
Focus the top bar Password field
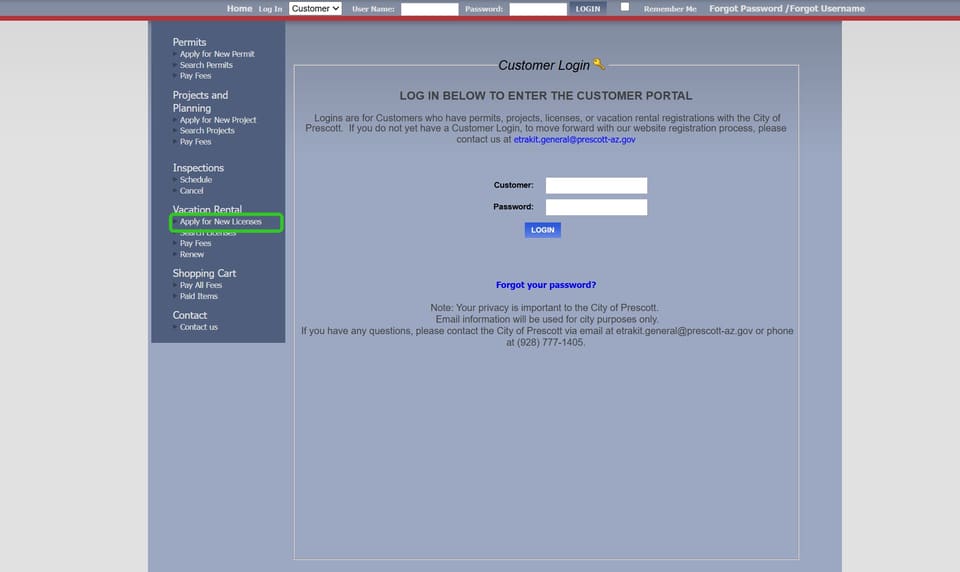point(538,9)
